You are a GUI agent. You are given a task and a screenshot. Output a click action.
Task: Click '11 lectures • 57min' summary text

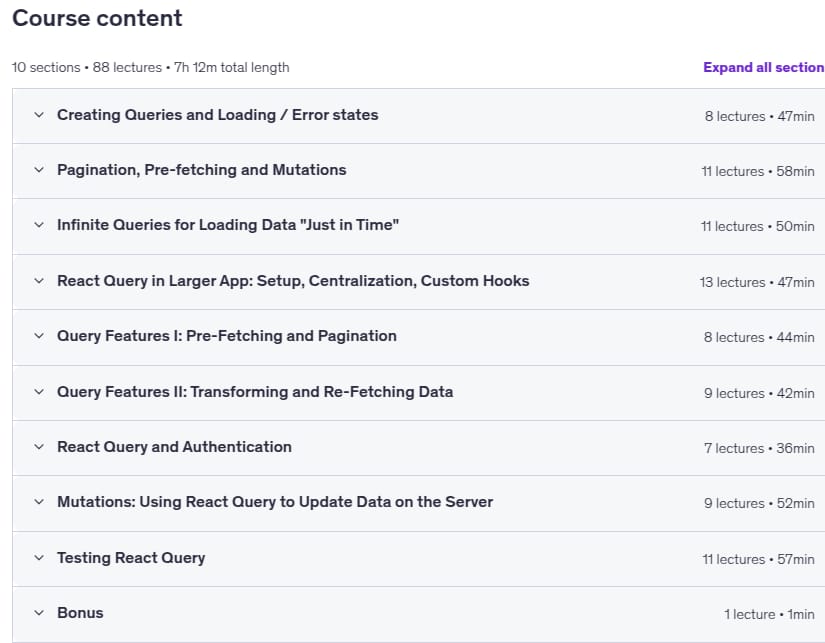(x=758, y=559)
